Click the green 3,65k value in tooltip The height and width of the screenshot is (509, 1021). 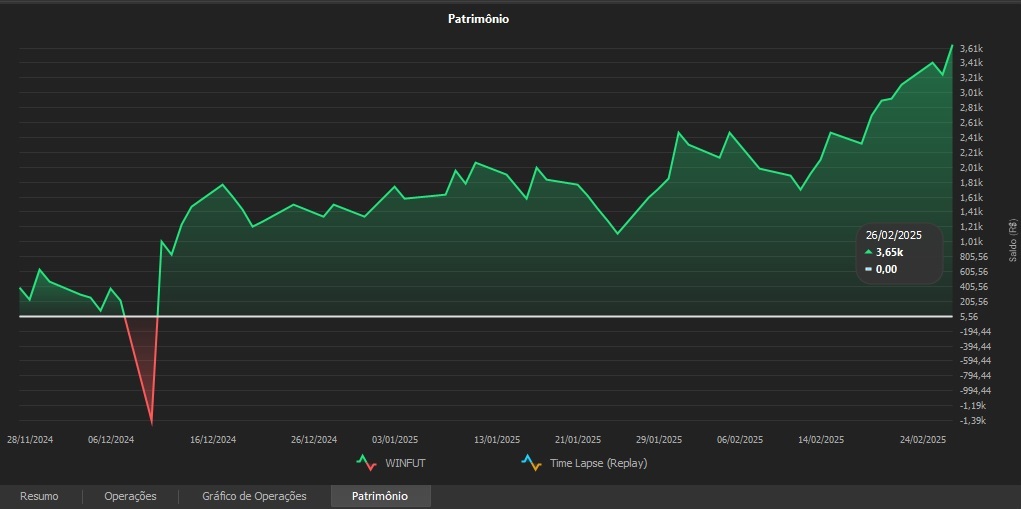(x=886, y=252)
